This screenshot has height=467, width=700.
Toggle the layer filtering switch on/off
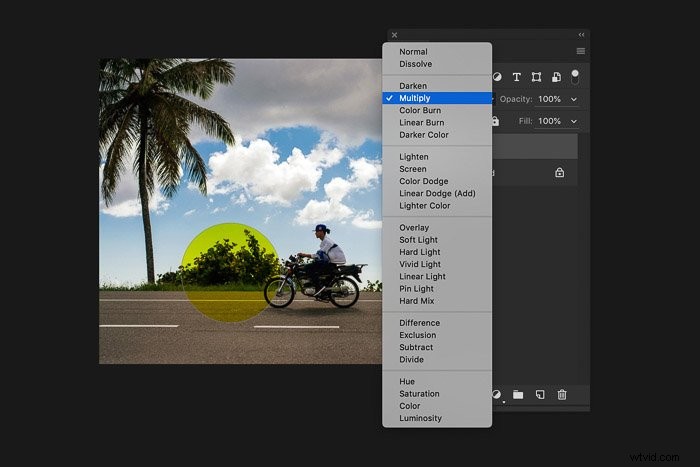click(575, 77)
